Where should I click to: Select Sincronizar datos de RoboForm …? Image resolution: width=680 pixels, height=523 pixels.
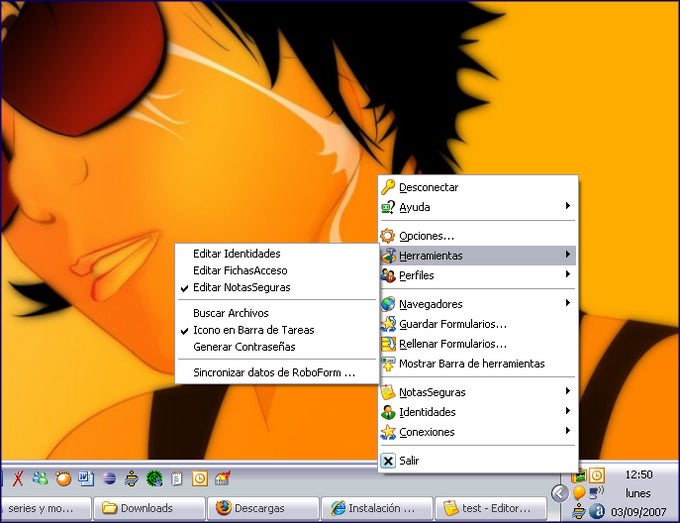pyautogui.click(x=277, y=373)
